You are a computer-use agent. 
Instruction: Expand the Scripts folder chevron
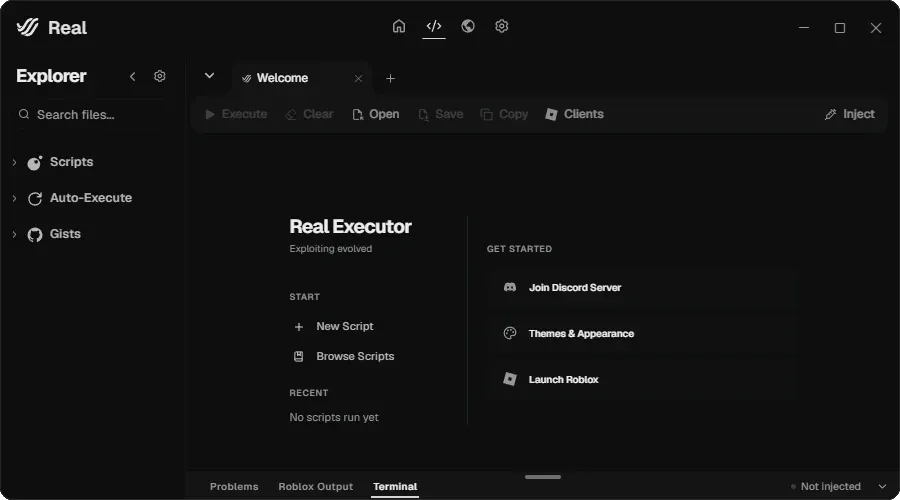[14, 162]
